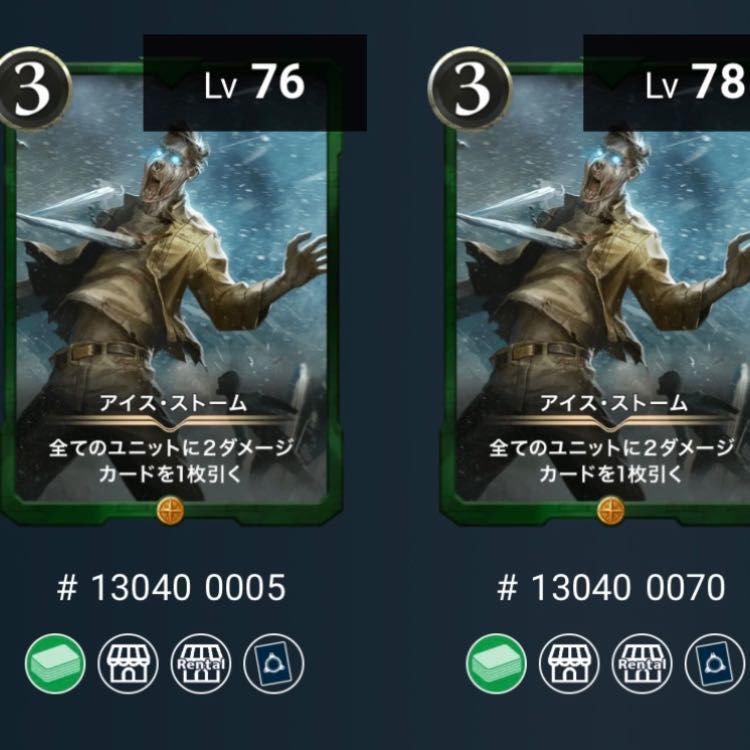Click the Lv 76 level label
The height and width of the screenshot is (750, 750).
[255, 83]
